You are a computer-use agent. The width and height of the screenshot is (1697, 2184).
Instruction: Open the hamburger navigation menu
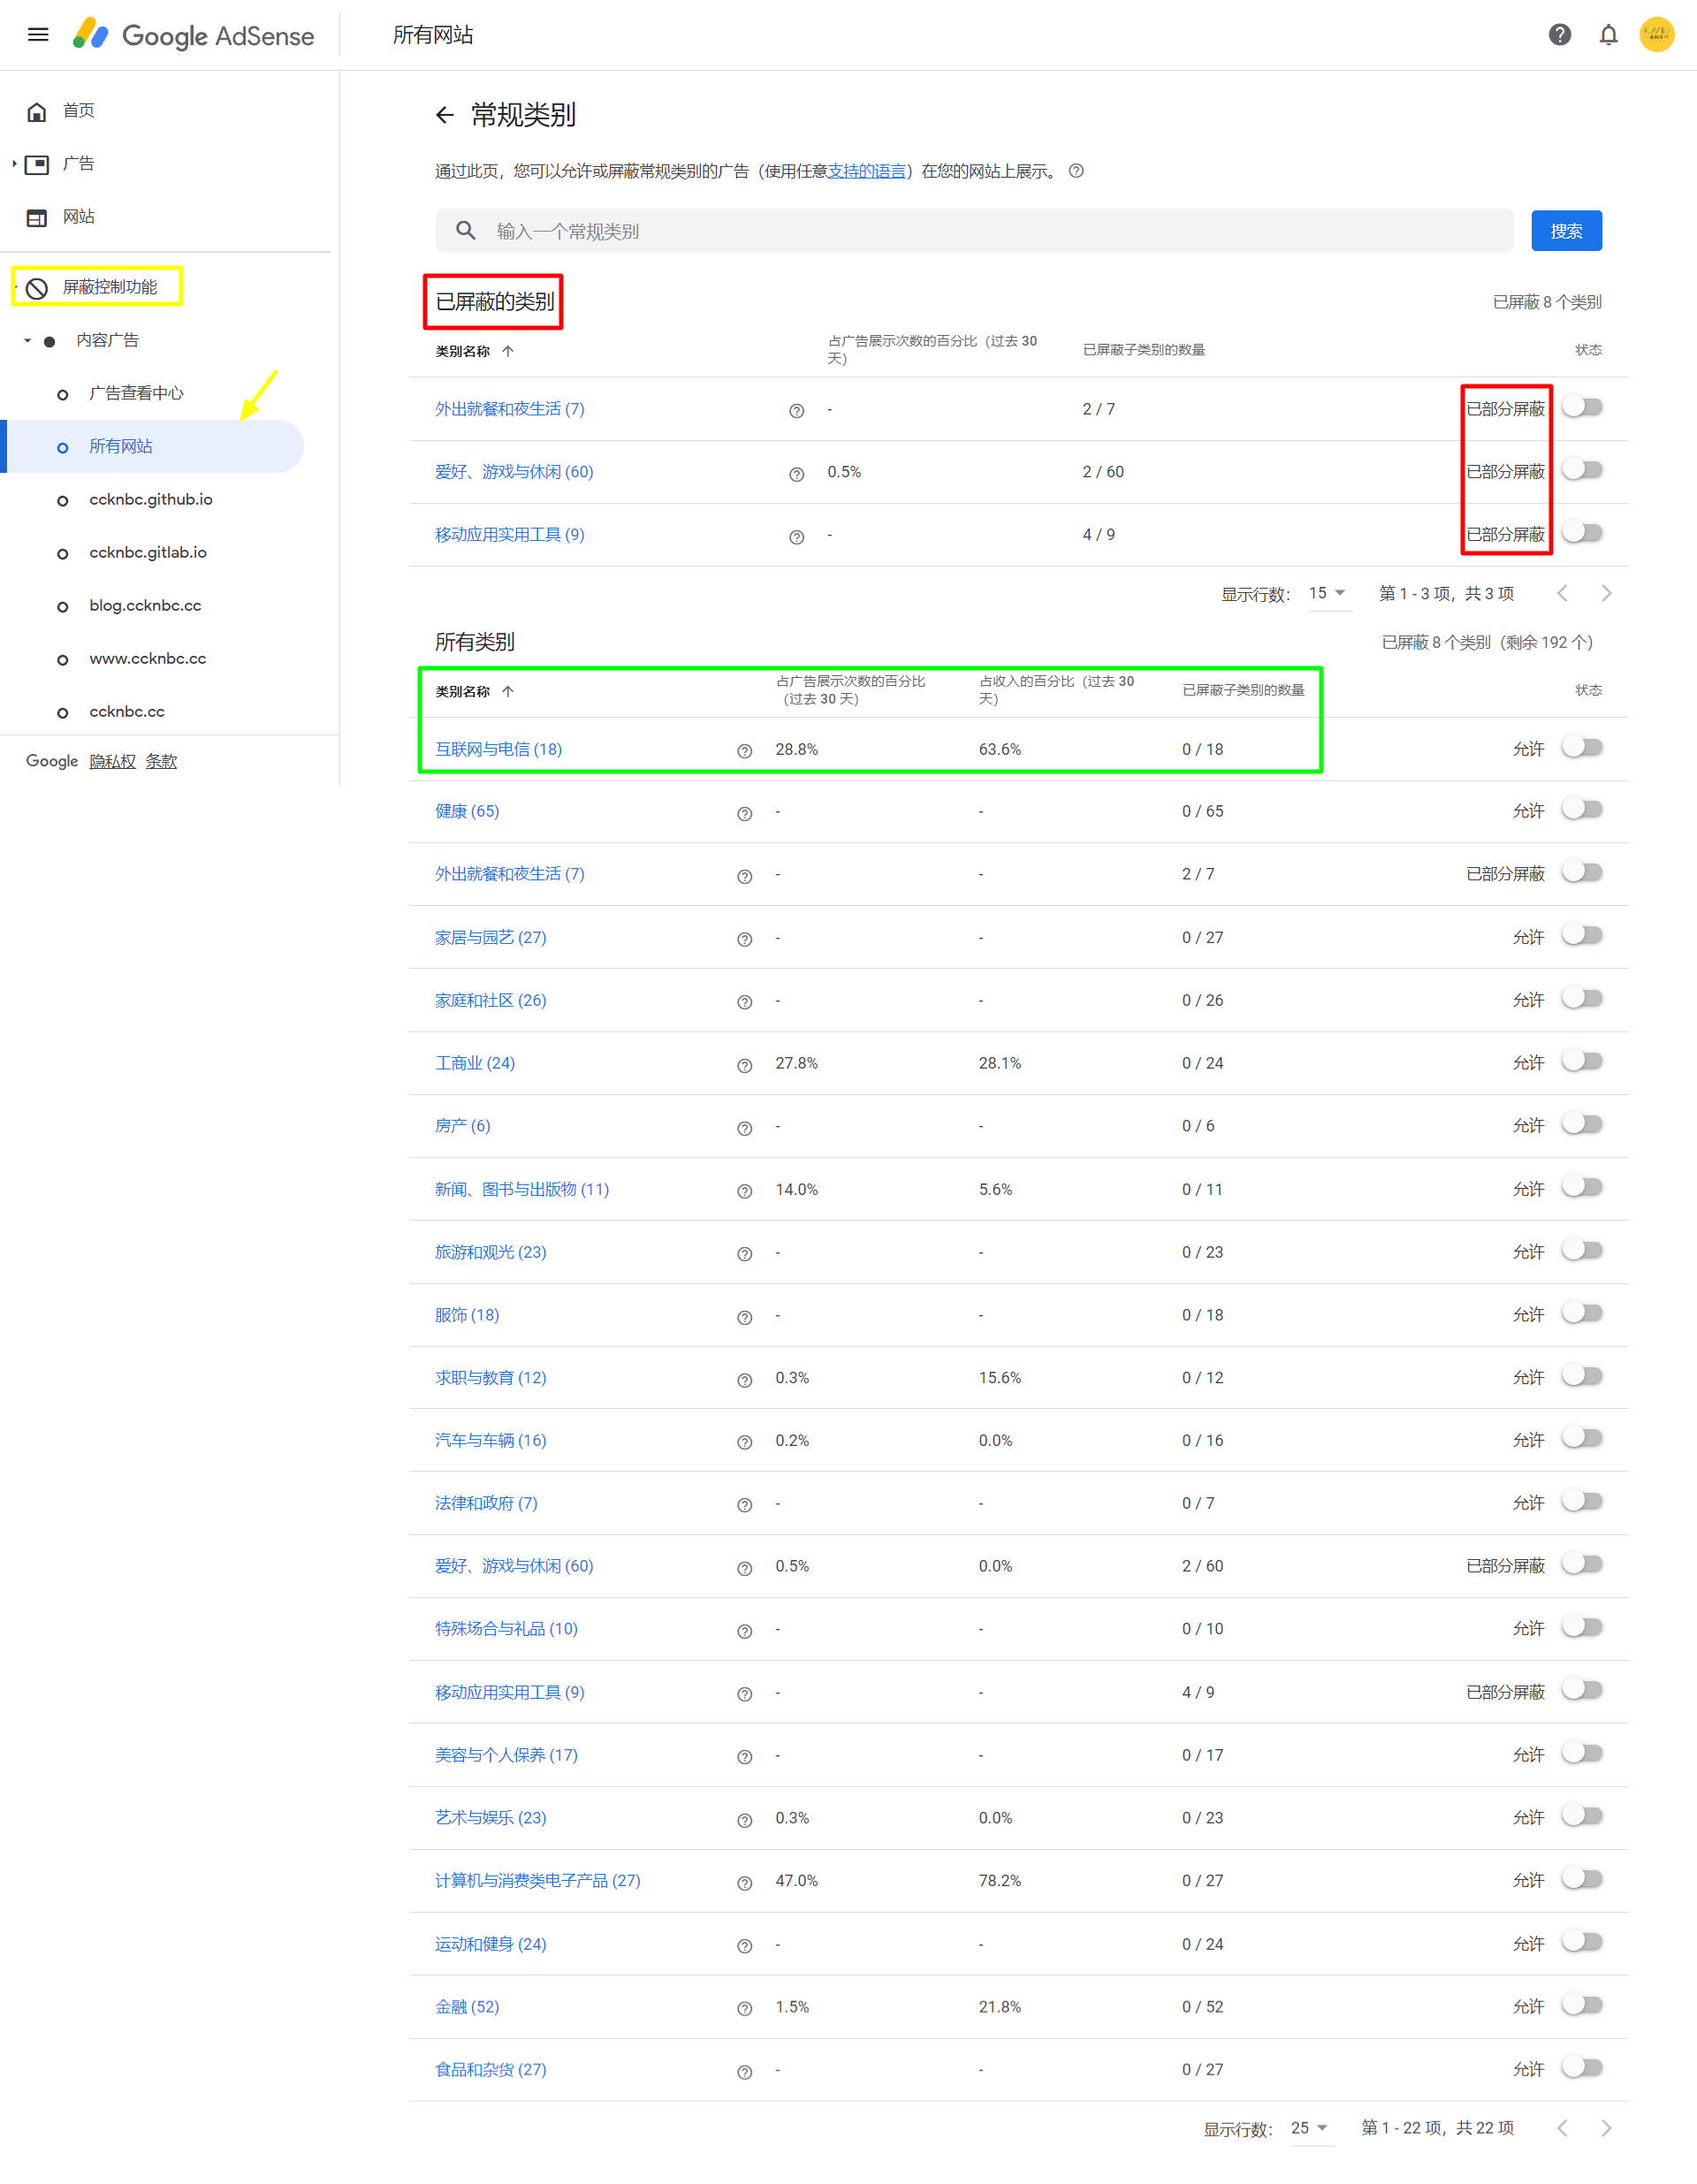[x=37, y=34]
